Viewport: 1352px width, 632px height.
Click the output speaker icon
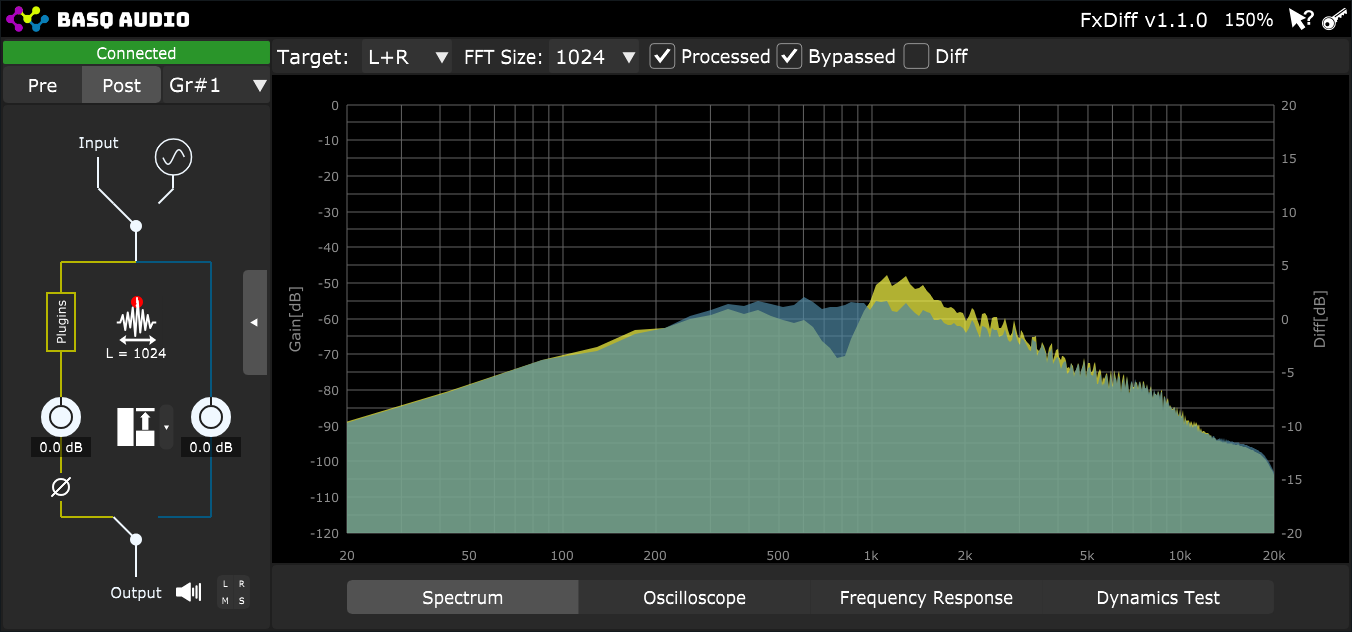coord(188,592)
